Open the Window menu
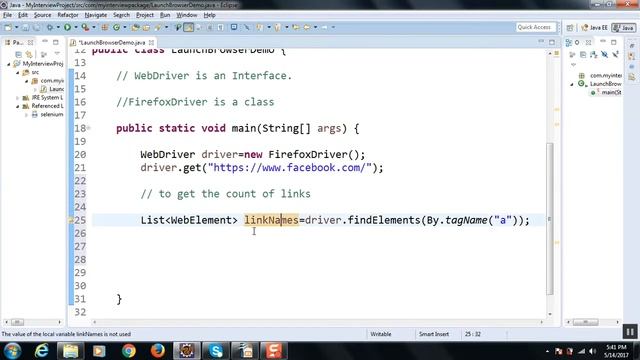640x360 pixels. (x=187, y=15)
